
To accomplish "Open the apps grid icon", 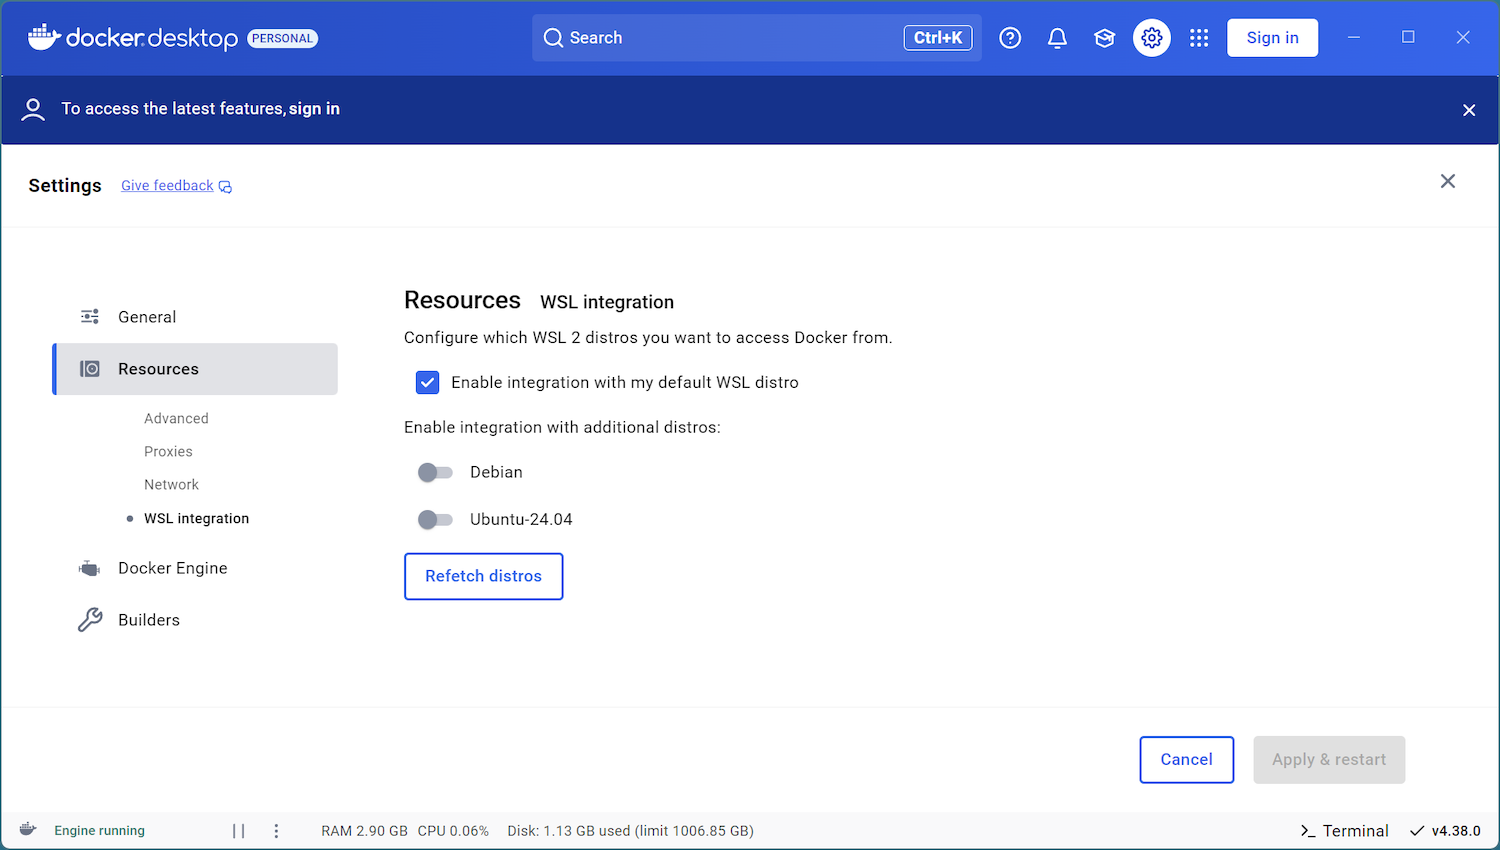I will pos(1199,38).
